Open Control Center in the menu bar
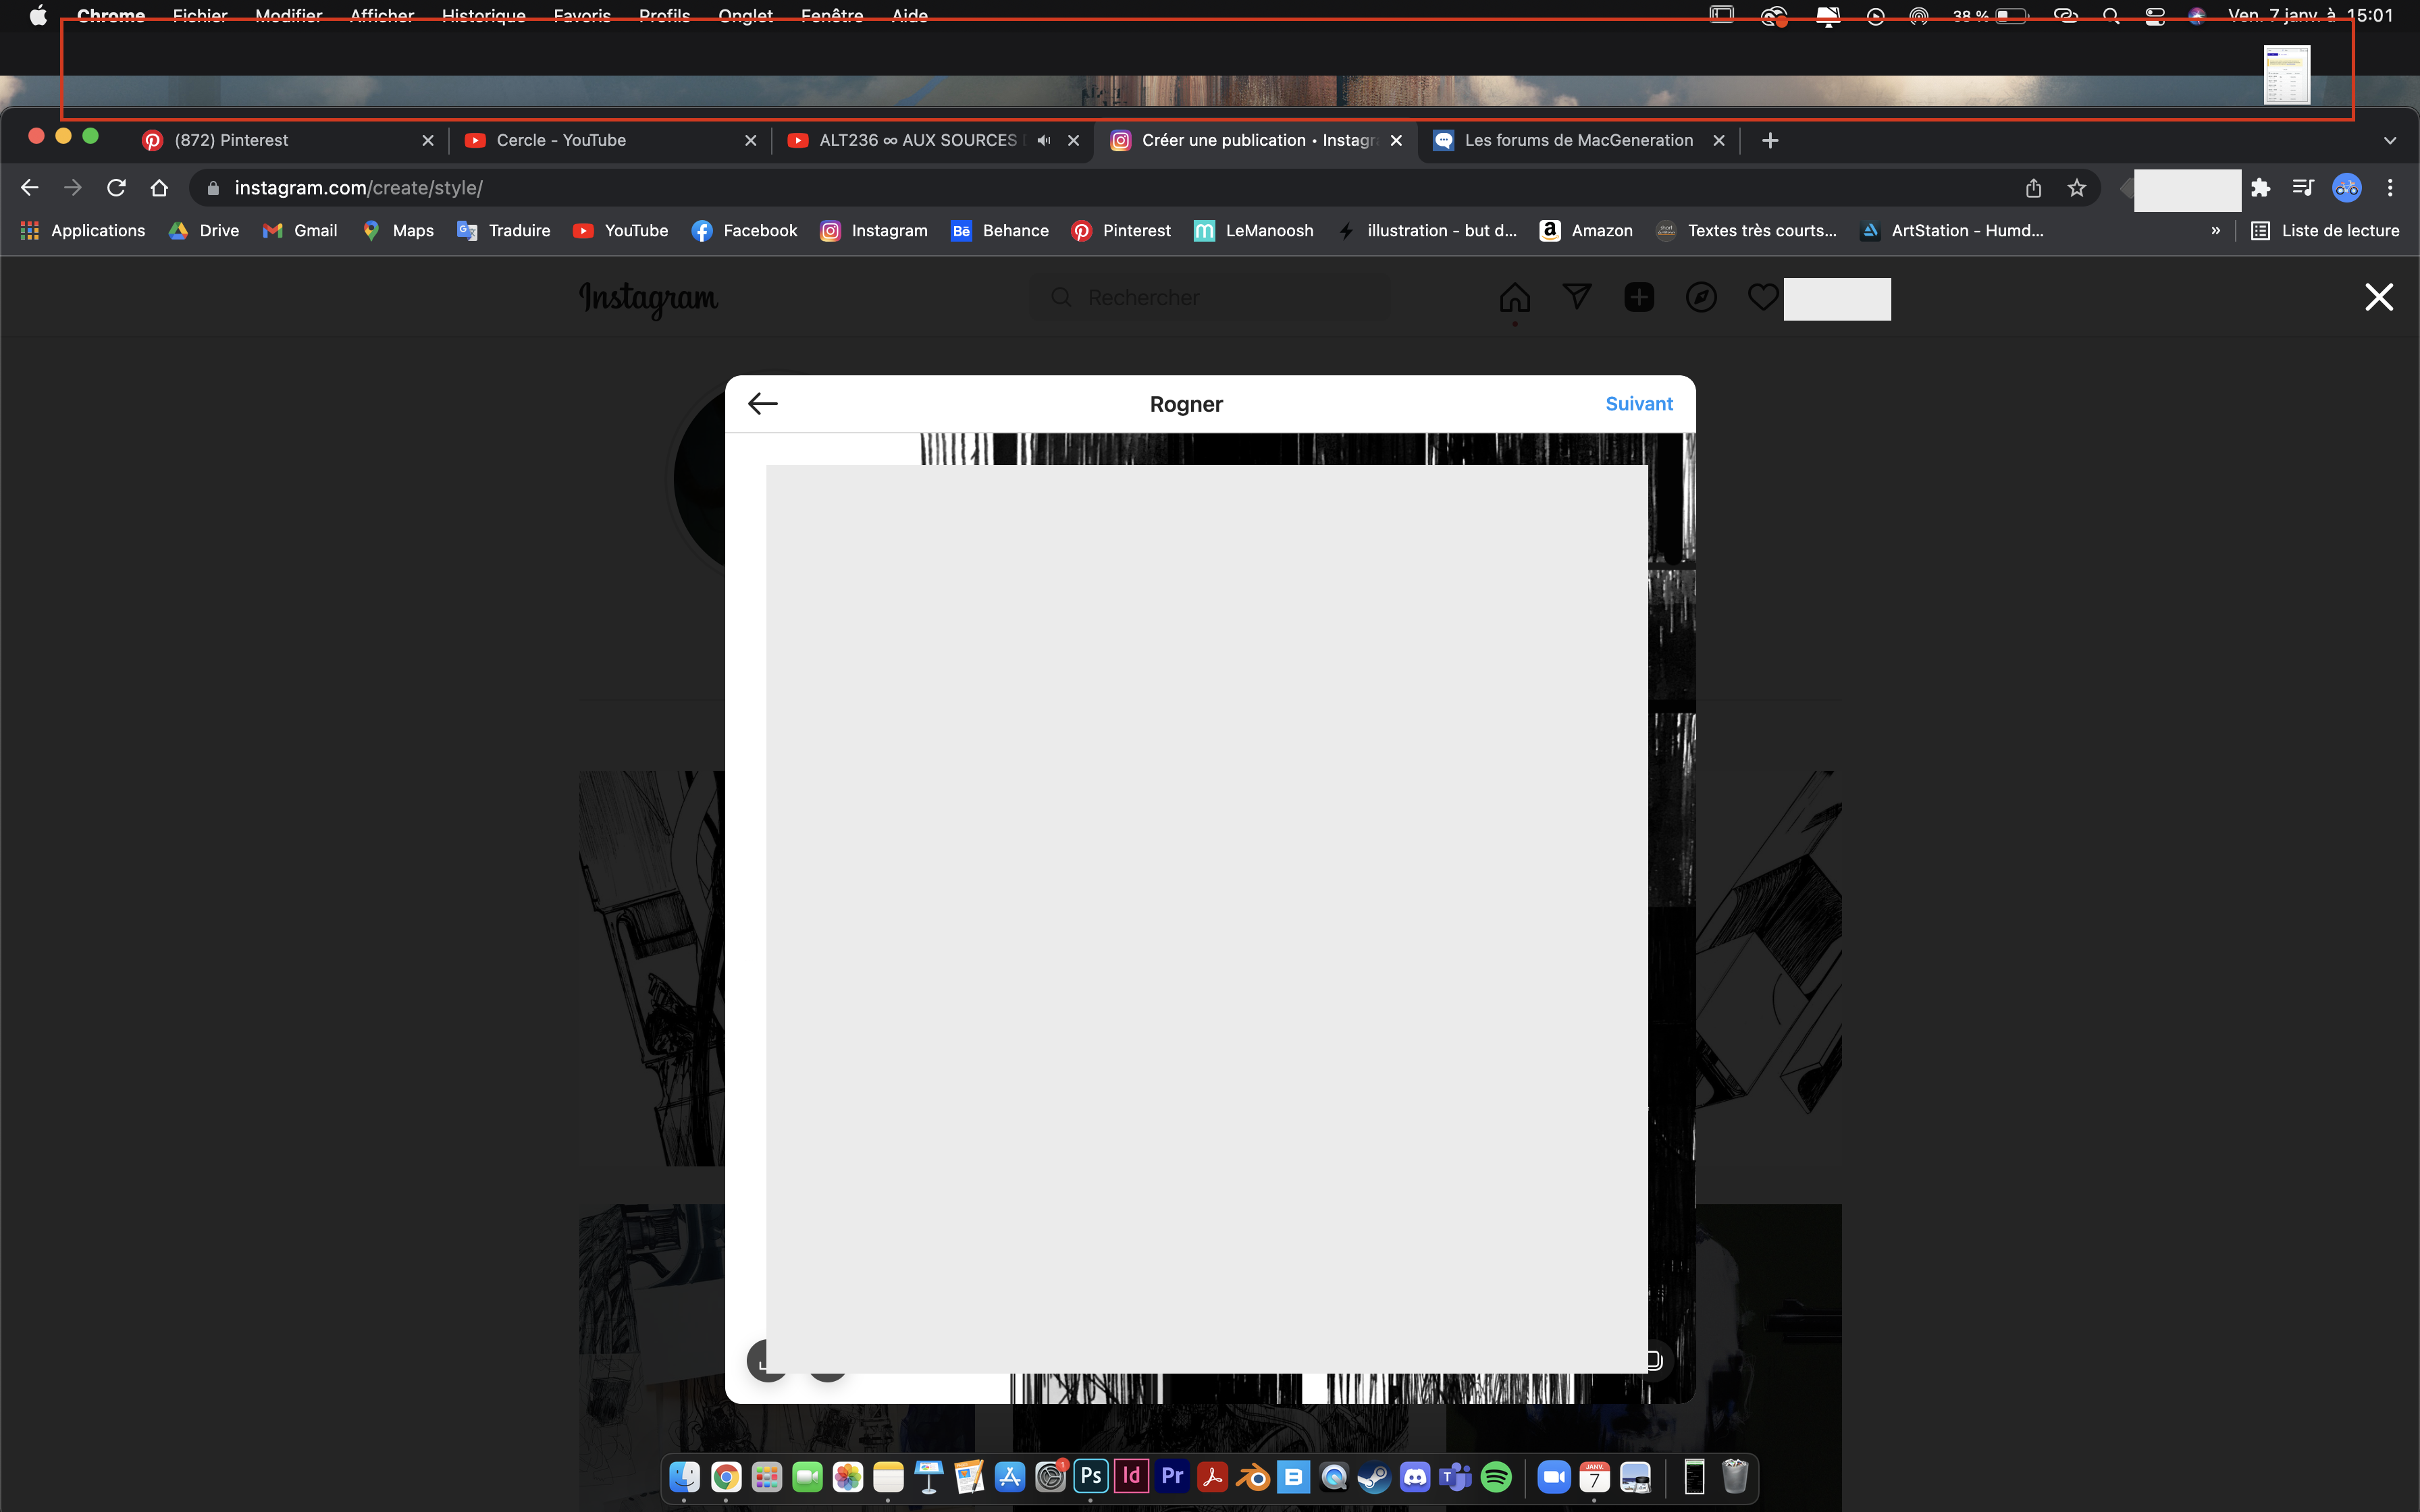Screen dimensions: 2420x1512 (2155, 16)
